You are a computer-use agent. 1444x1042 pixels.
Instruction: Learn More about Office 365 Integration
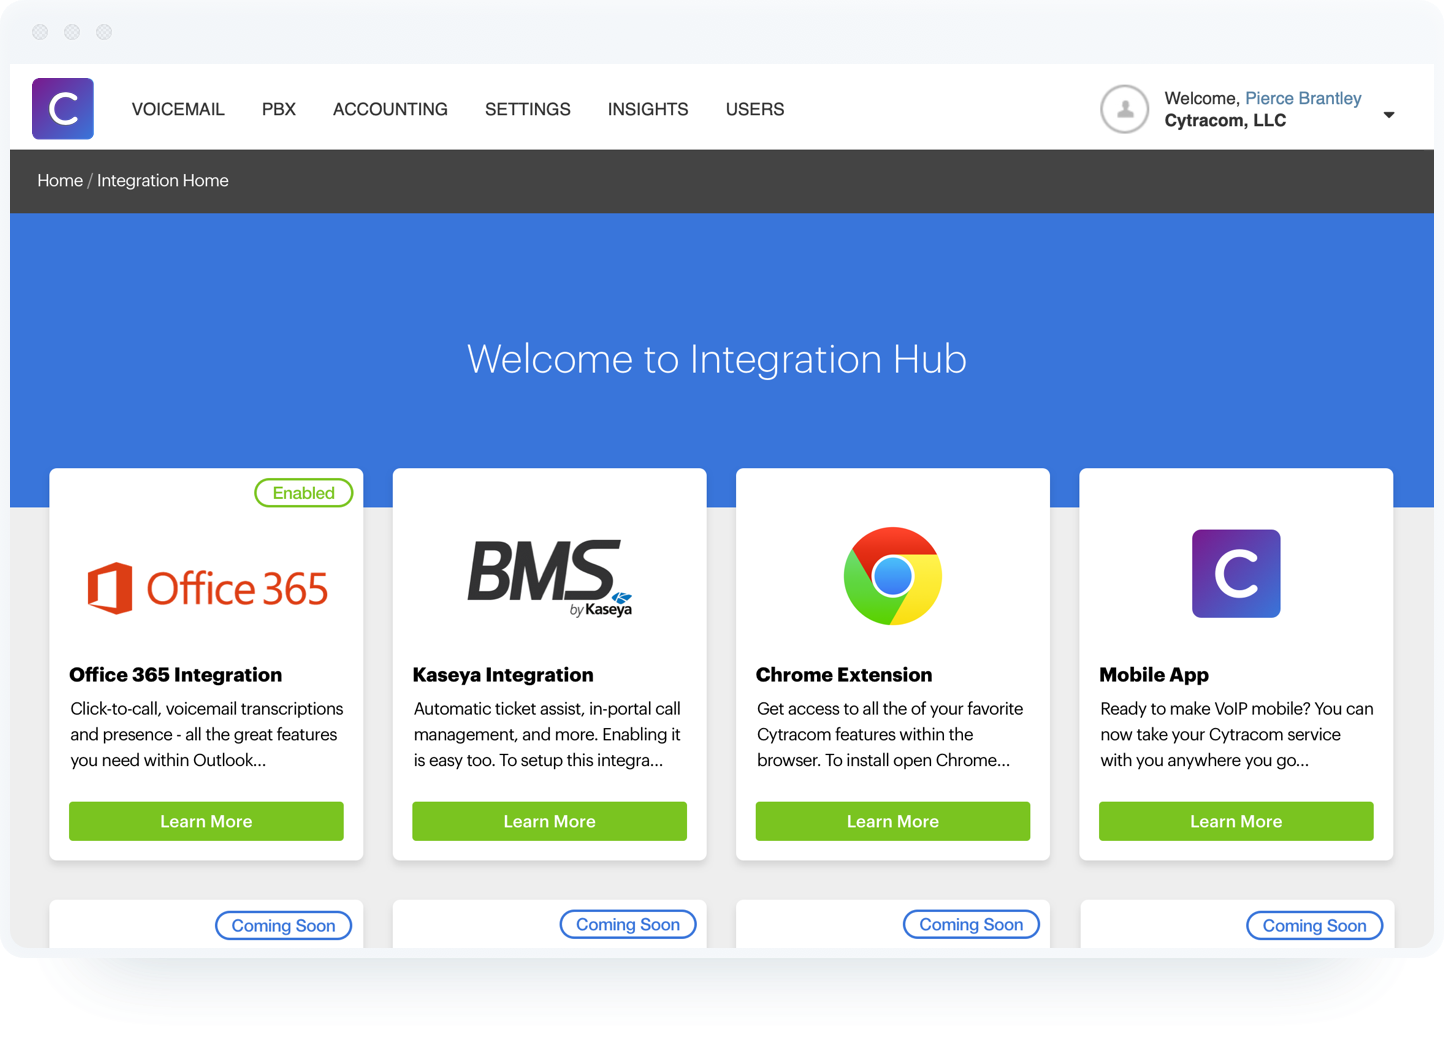click(x=206, y=821)
